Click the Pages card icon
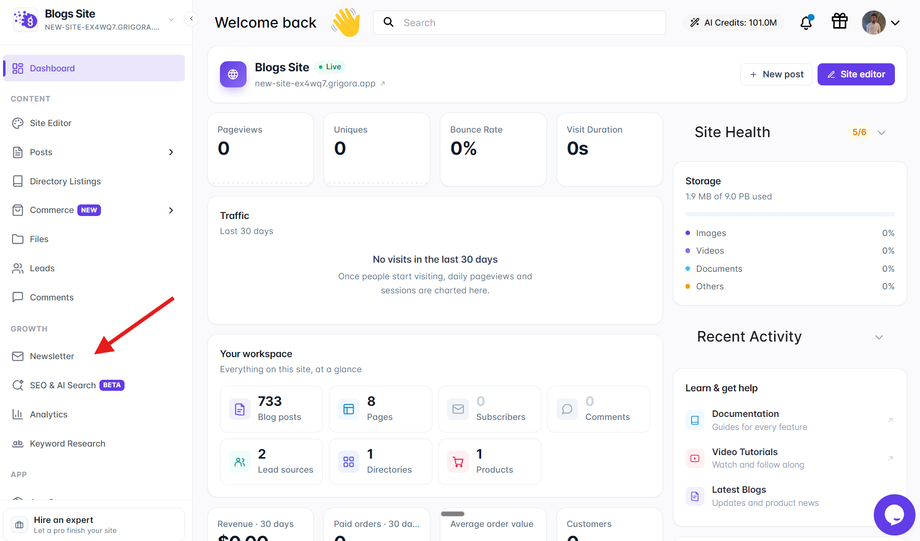 click(349, 409)
